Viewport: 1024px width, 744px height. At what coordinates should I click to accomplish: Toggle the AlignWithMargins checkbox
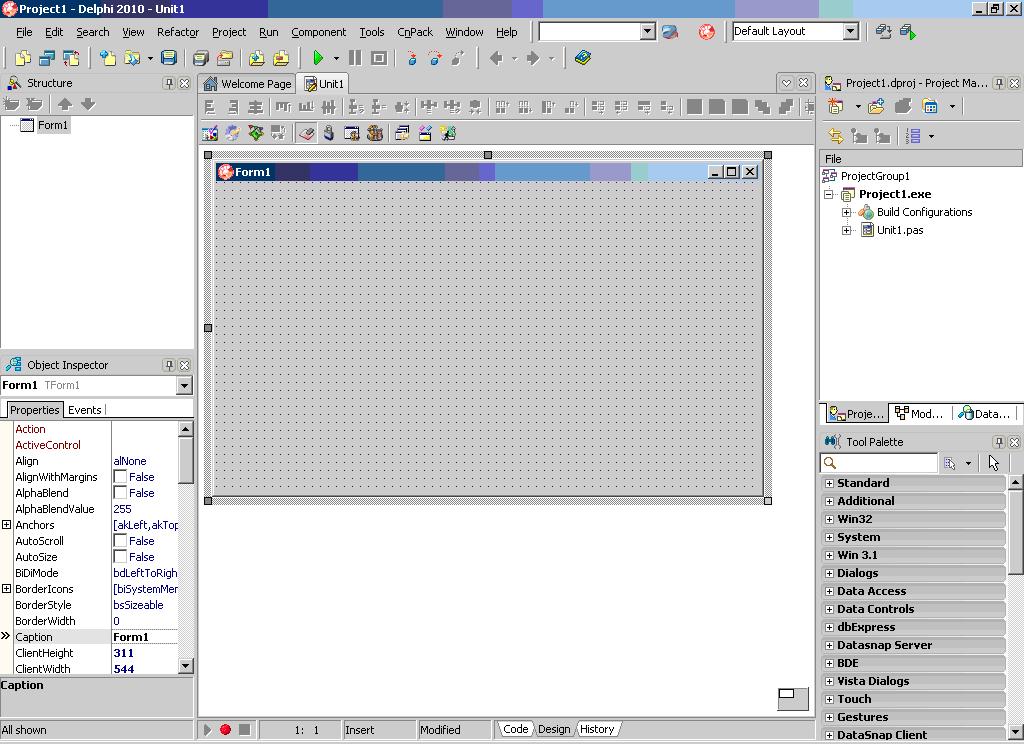click(120, 477)
